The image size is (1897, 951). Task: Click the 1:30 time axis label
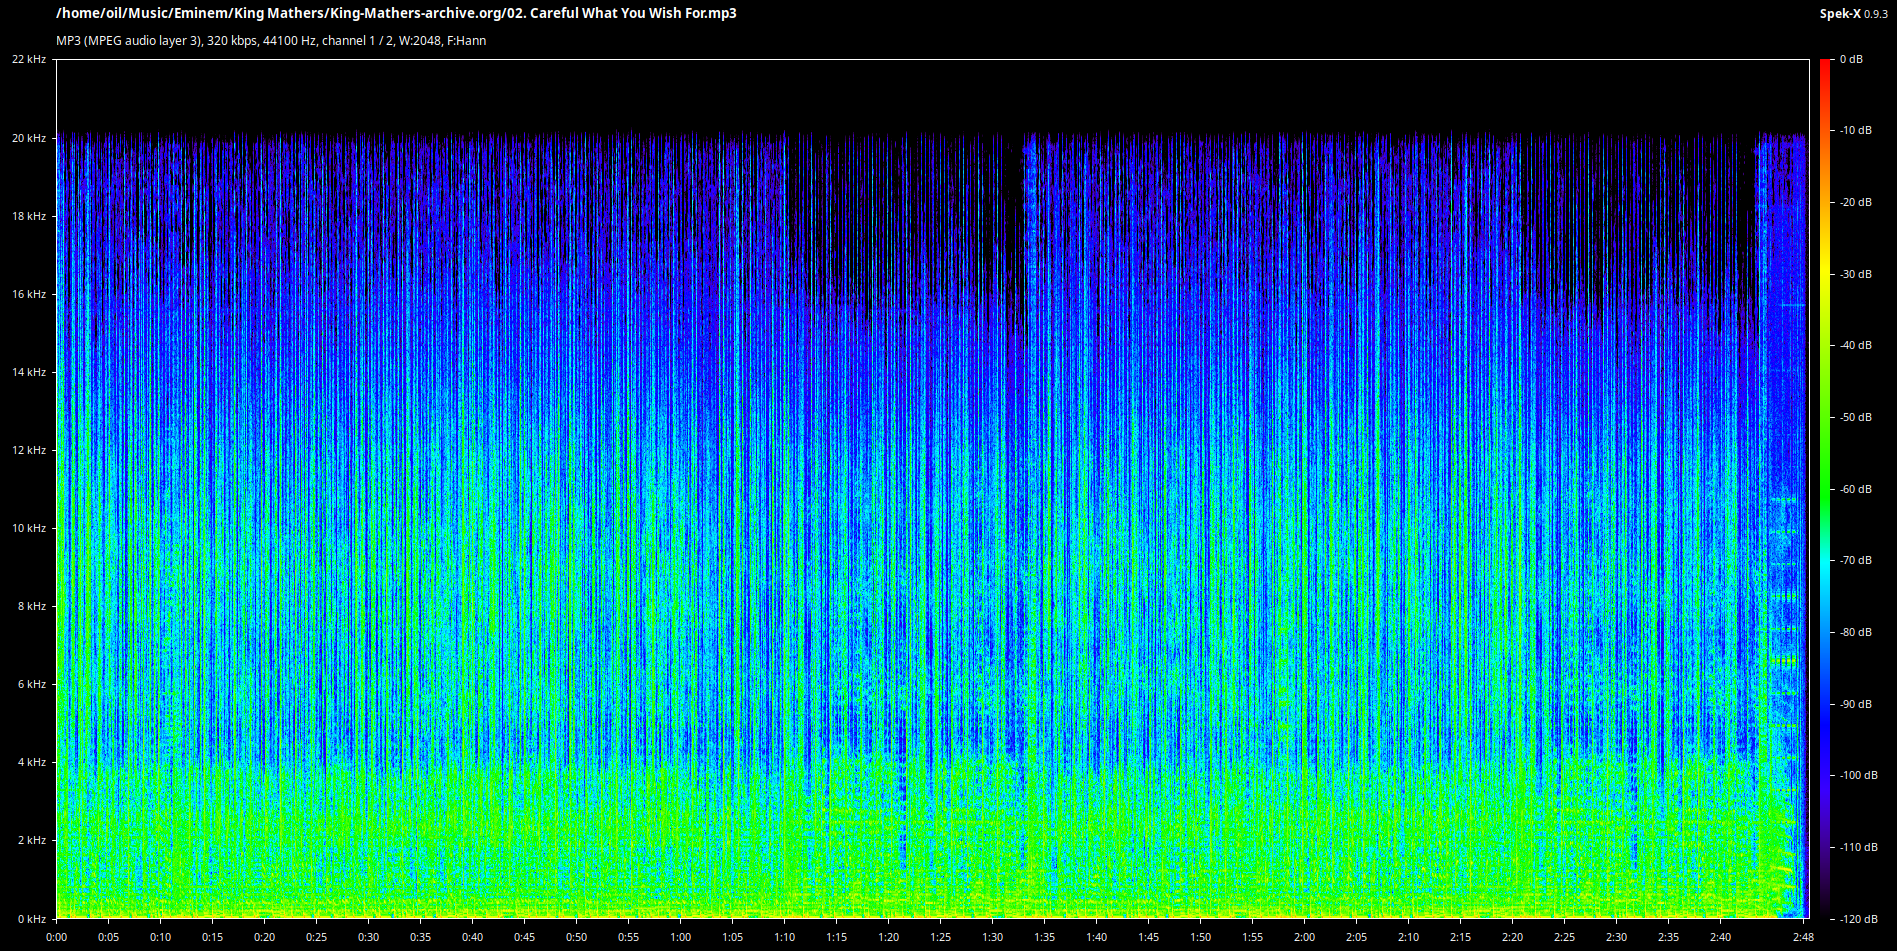tap(992, 937)
